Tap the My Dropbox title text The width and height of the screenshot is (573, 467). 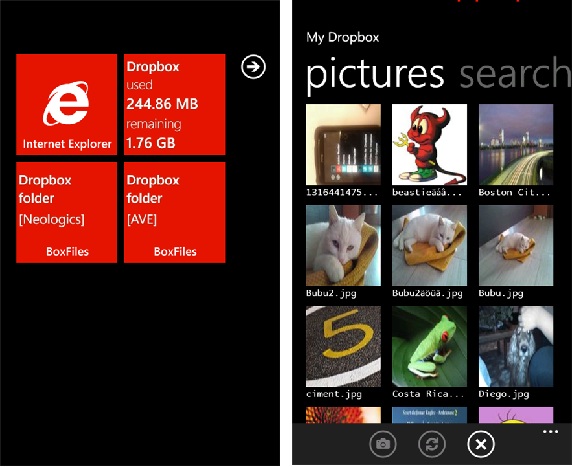point(343,38)
